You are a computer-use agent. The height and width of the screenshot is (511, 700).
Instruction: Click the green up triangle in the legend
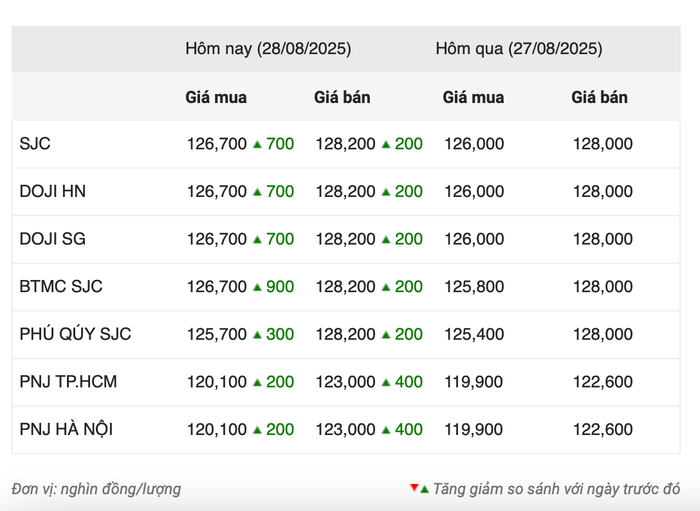coord(424,489)
